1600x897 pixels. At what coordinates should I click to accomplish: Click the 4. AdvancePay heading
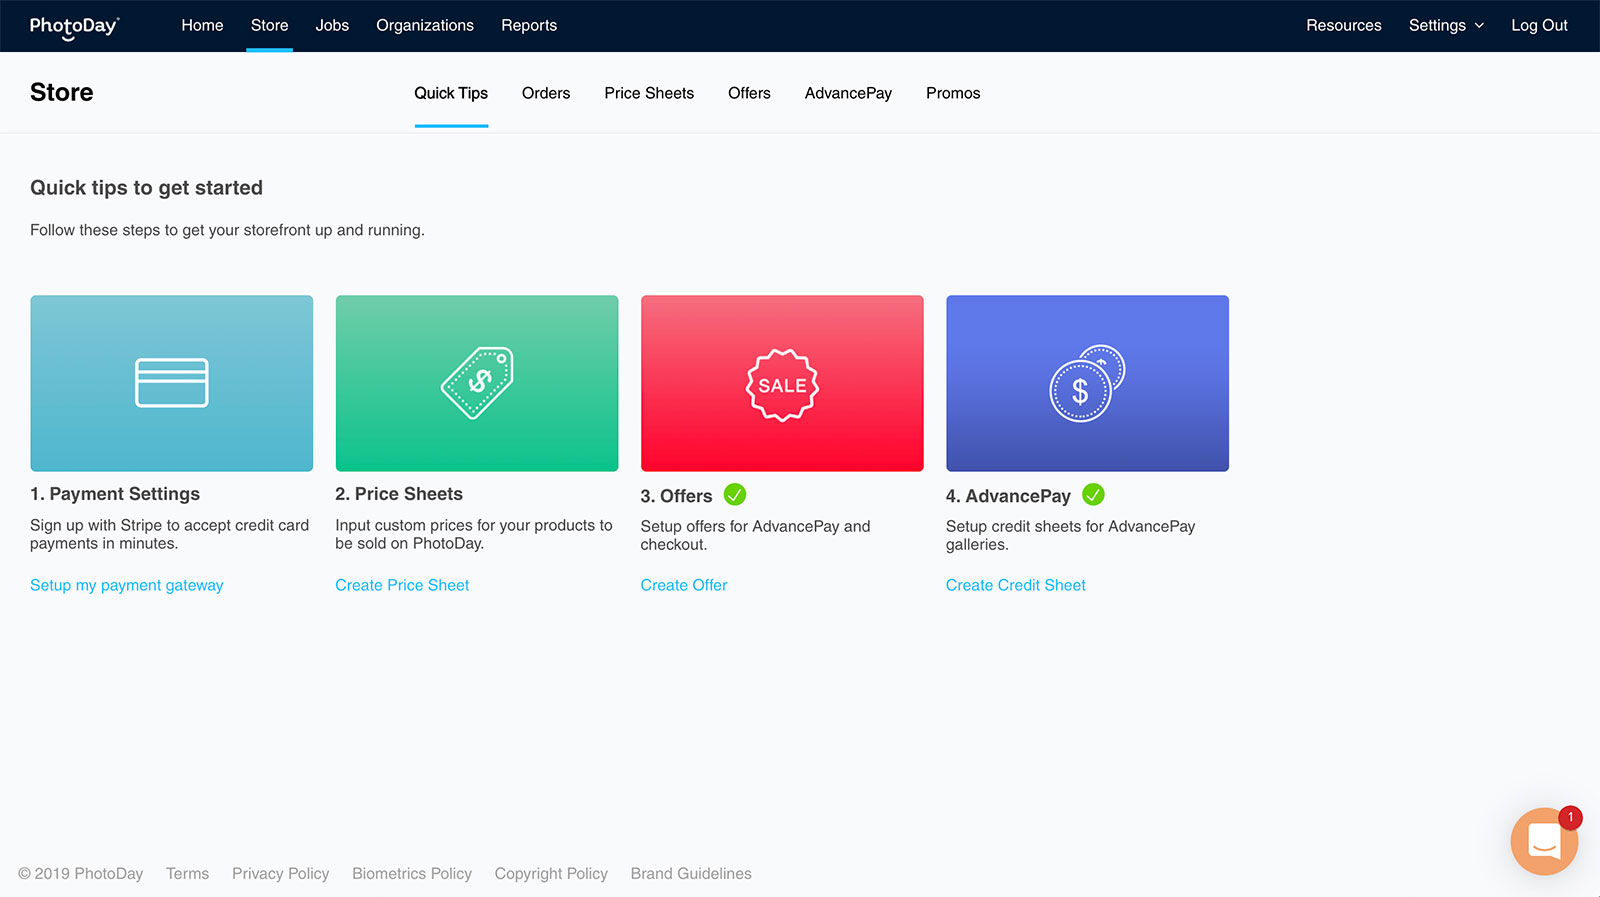pos(1008,496)
